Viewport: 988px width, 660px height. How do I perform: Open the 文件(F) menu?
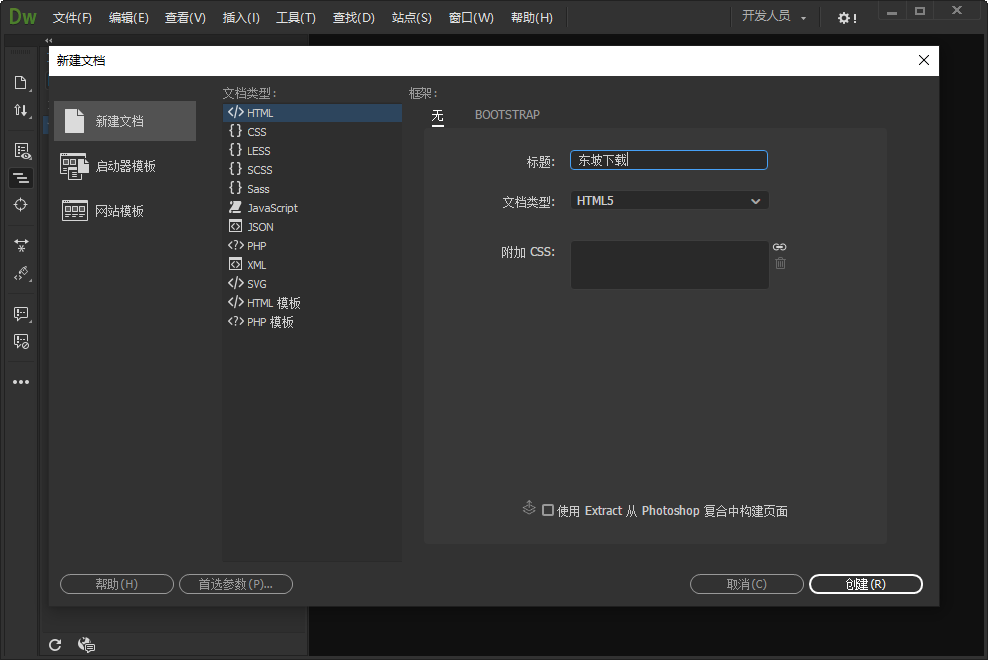pos(72,18)
